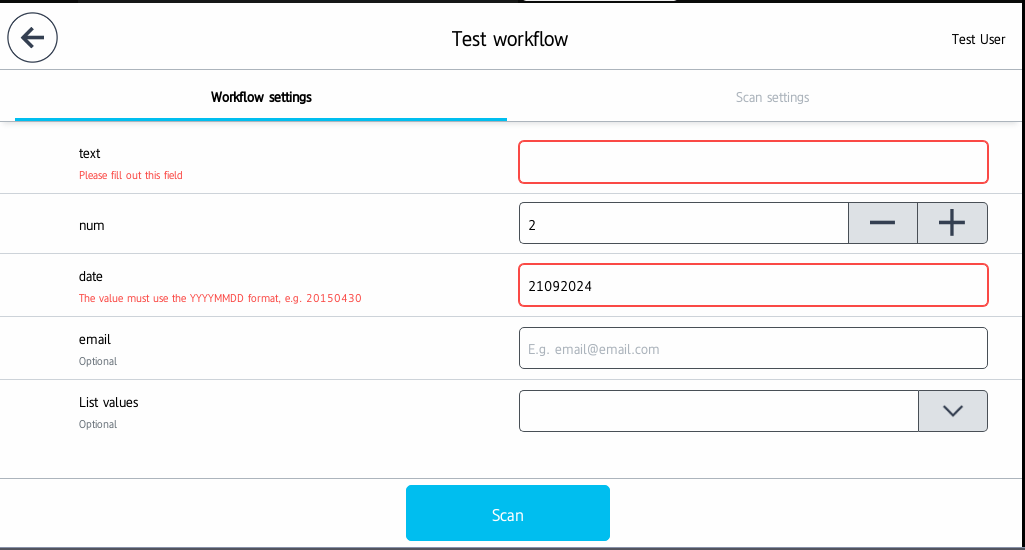Increase num value with plus button
Screen dimensions: 1025x550
[x=952, y=223]
